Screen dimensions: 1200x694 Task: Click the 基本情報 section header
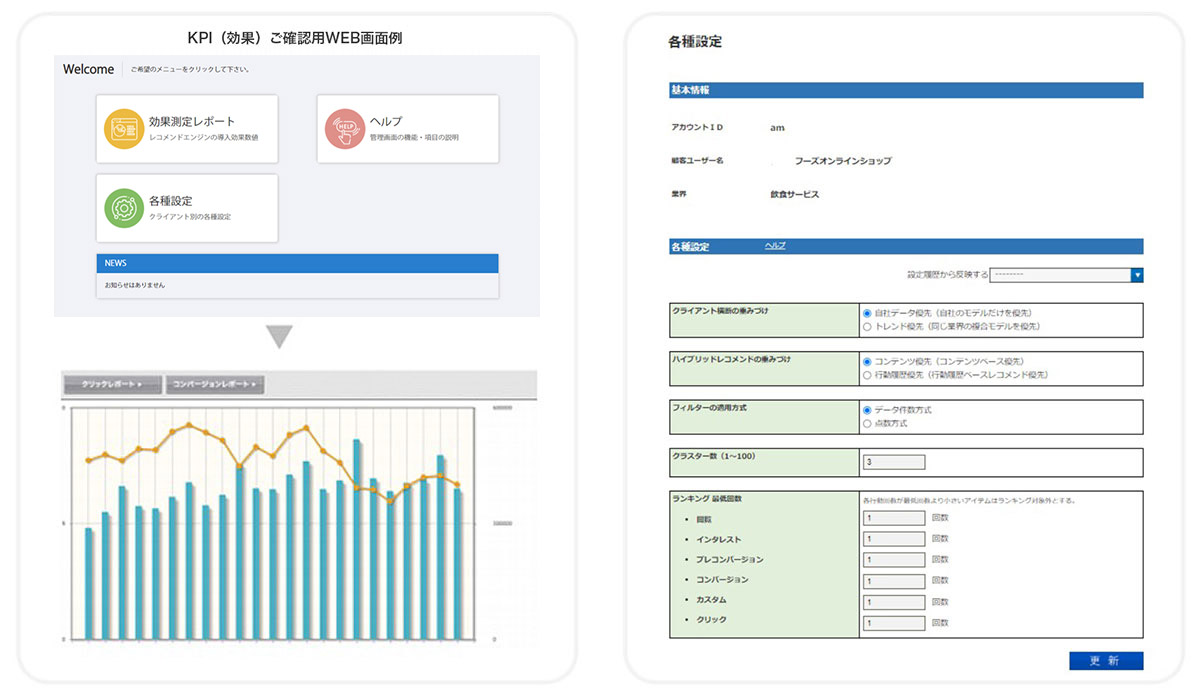(906, 90)
